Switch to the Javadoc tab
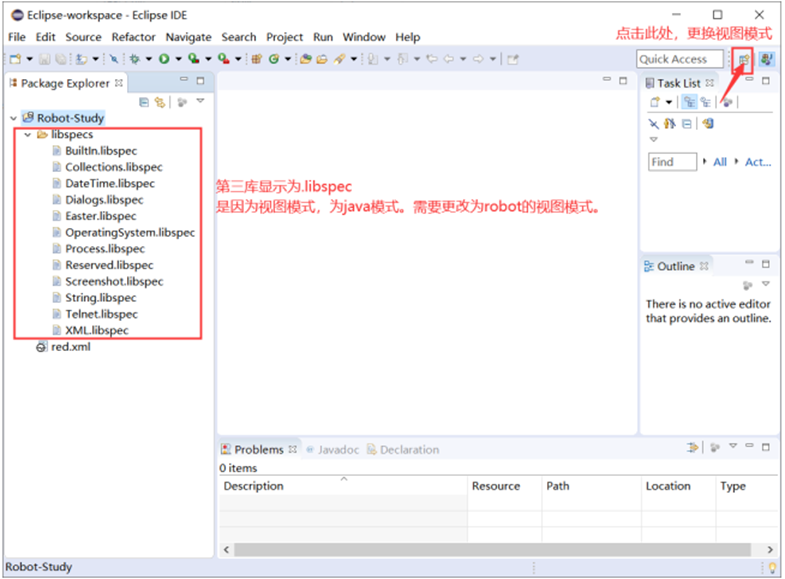Image resolution: width=785 pixels, height=579 pixels. pos(333,450)
